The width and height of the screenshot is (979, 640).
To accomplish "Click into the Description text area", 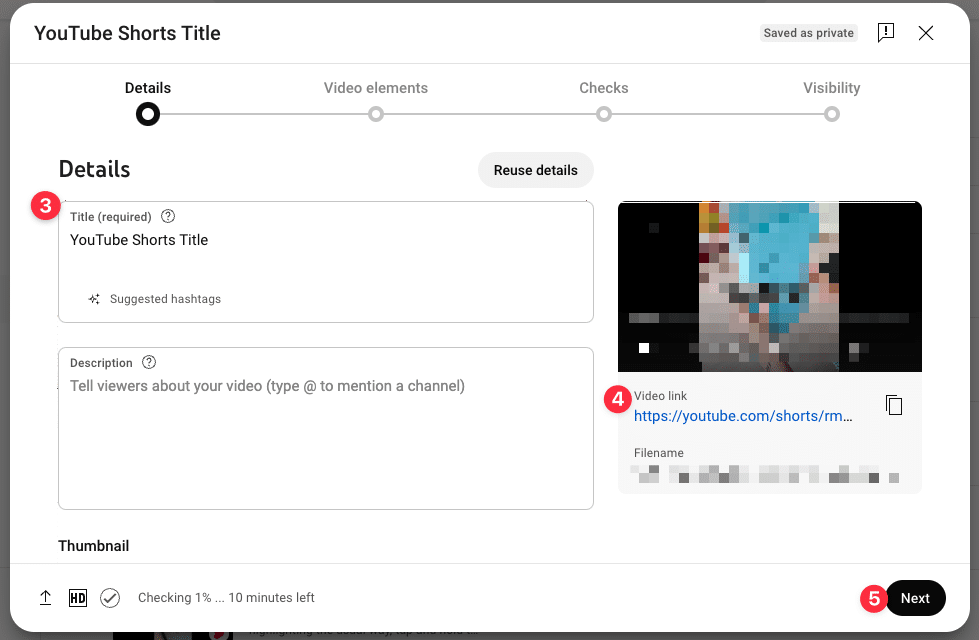I will tap(326, 428).
